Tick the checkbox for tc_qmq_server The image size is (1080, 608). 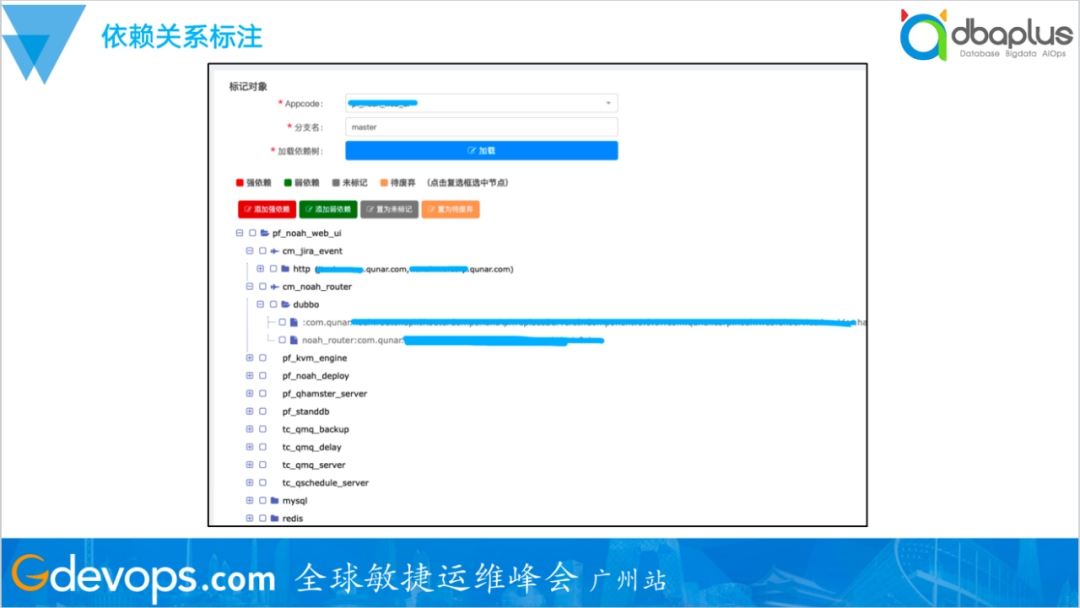(262, 465)
